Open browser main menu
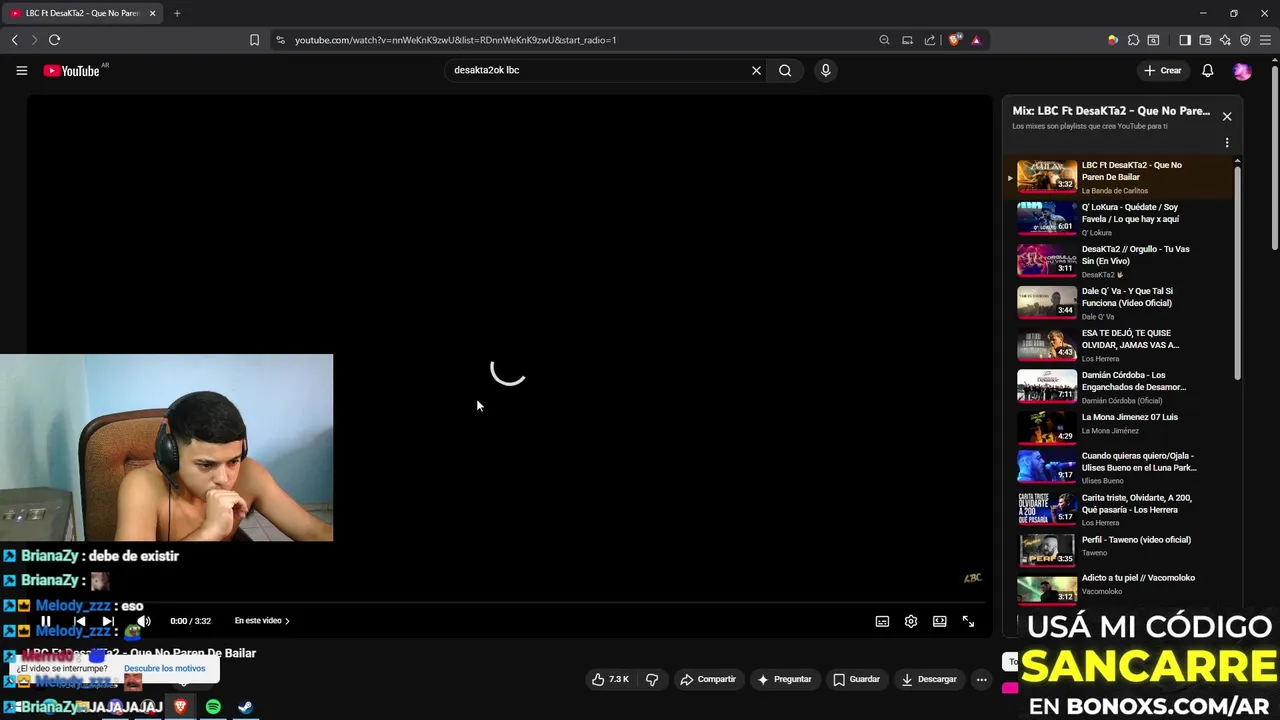The width and height of the screenshot is (1280, 720). point(1265,40)
